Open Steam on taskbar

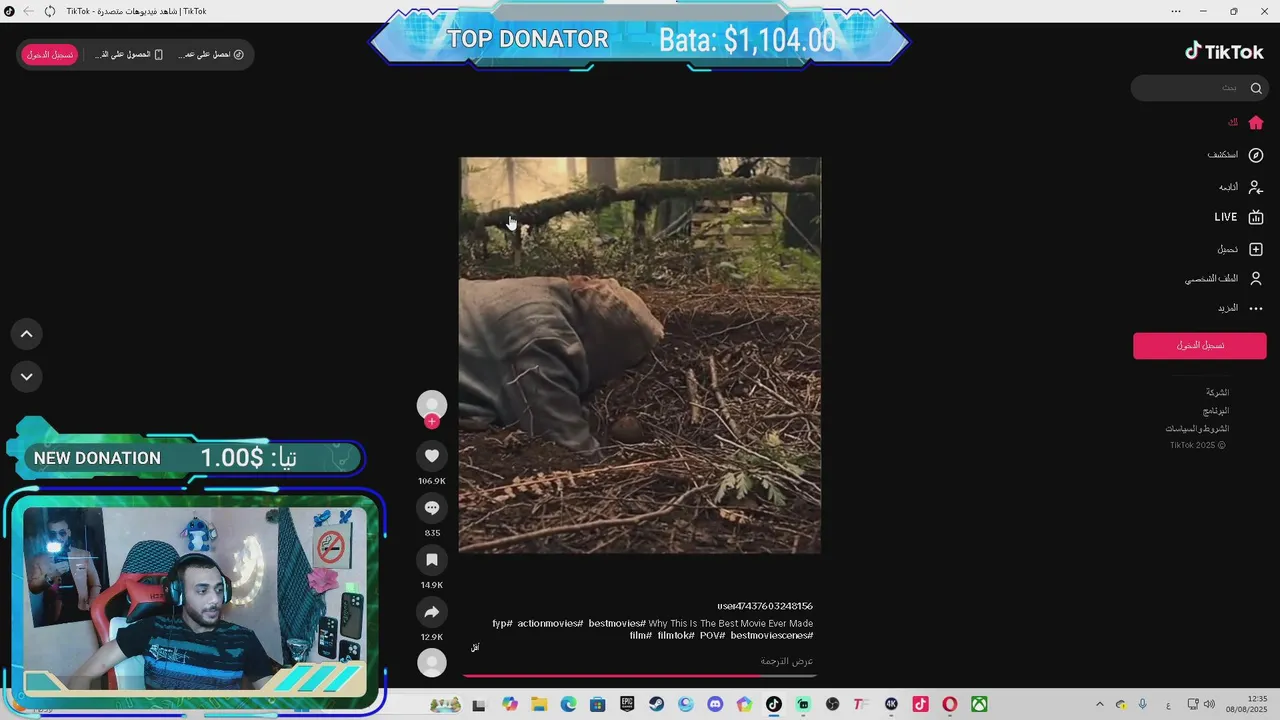pyautogui.click(x=656, y=705)
